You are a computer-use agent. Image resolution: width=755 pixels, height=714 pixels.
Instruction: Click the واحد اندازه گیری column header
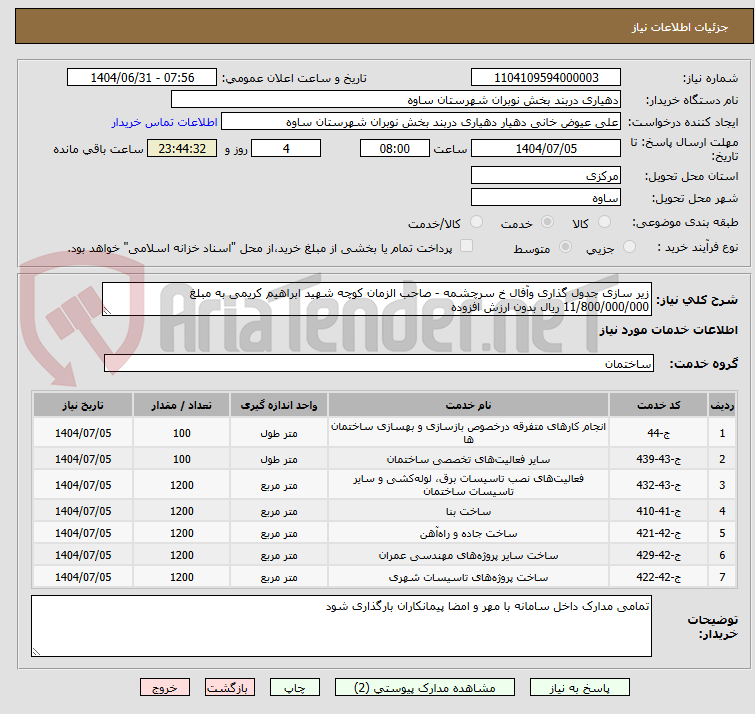click(x=279, y=405)
